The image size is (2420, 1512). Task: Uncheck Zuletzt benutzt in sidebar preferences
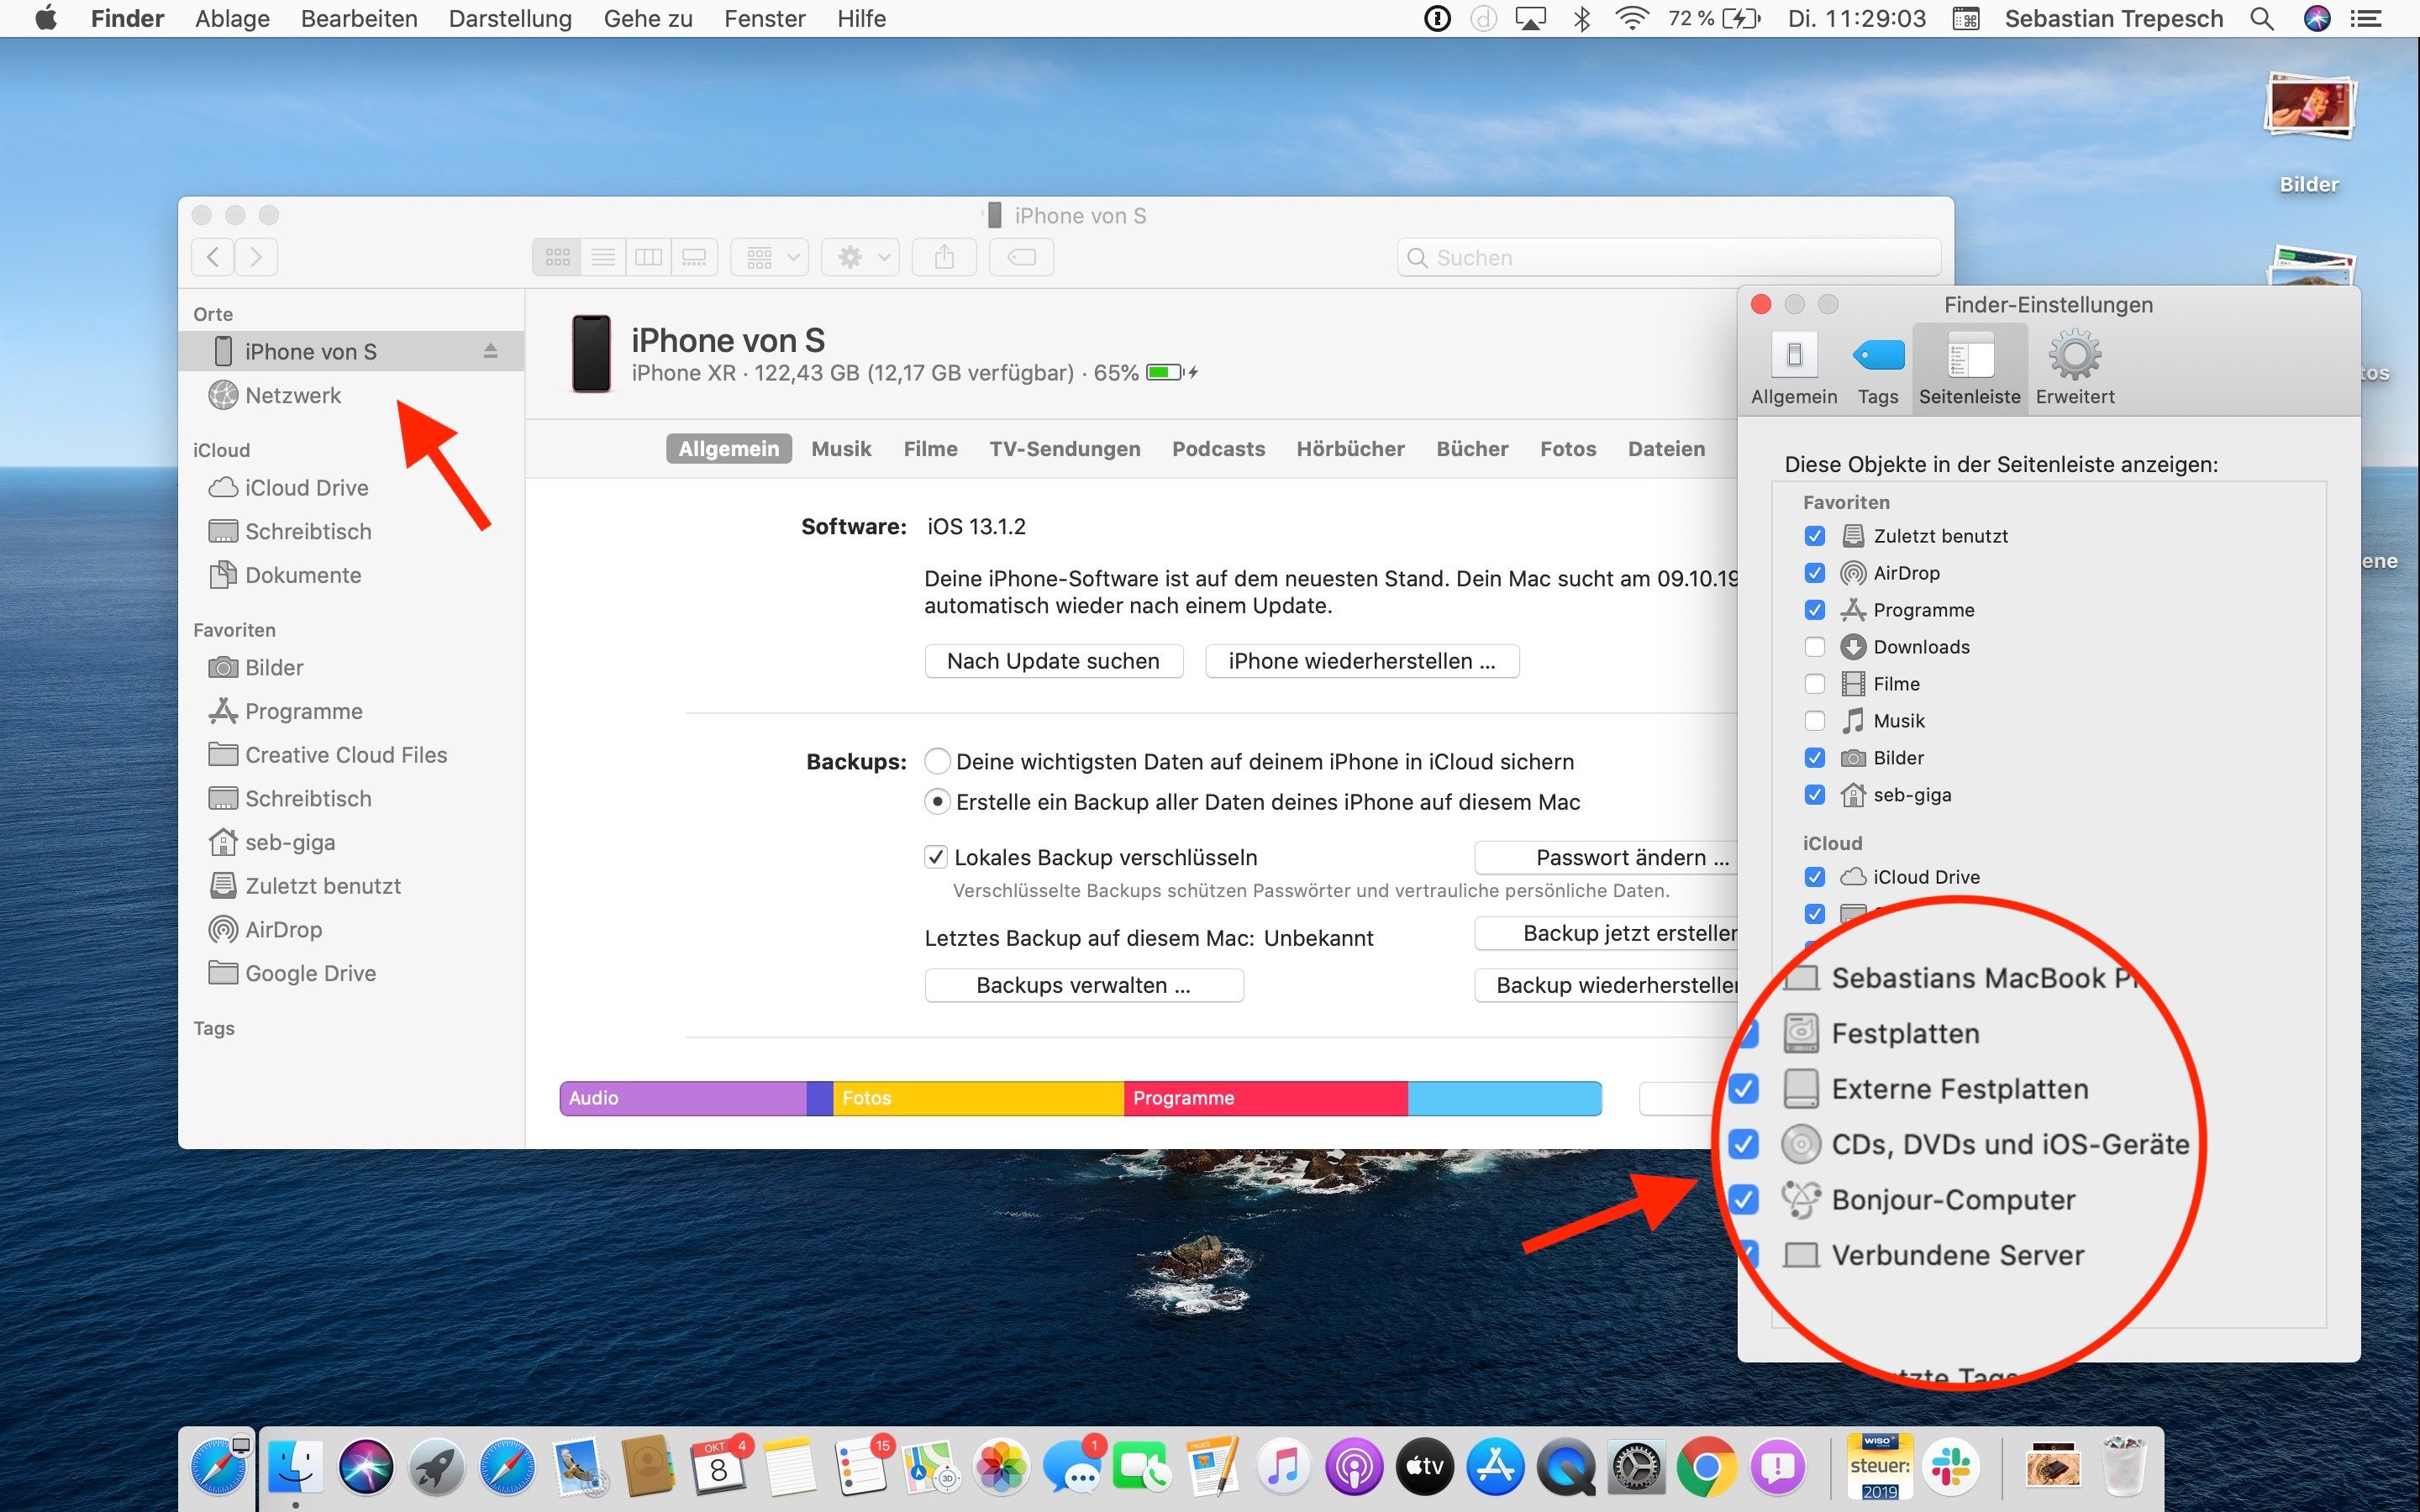[x=1814, y=536]
